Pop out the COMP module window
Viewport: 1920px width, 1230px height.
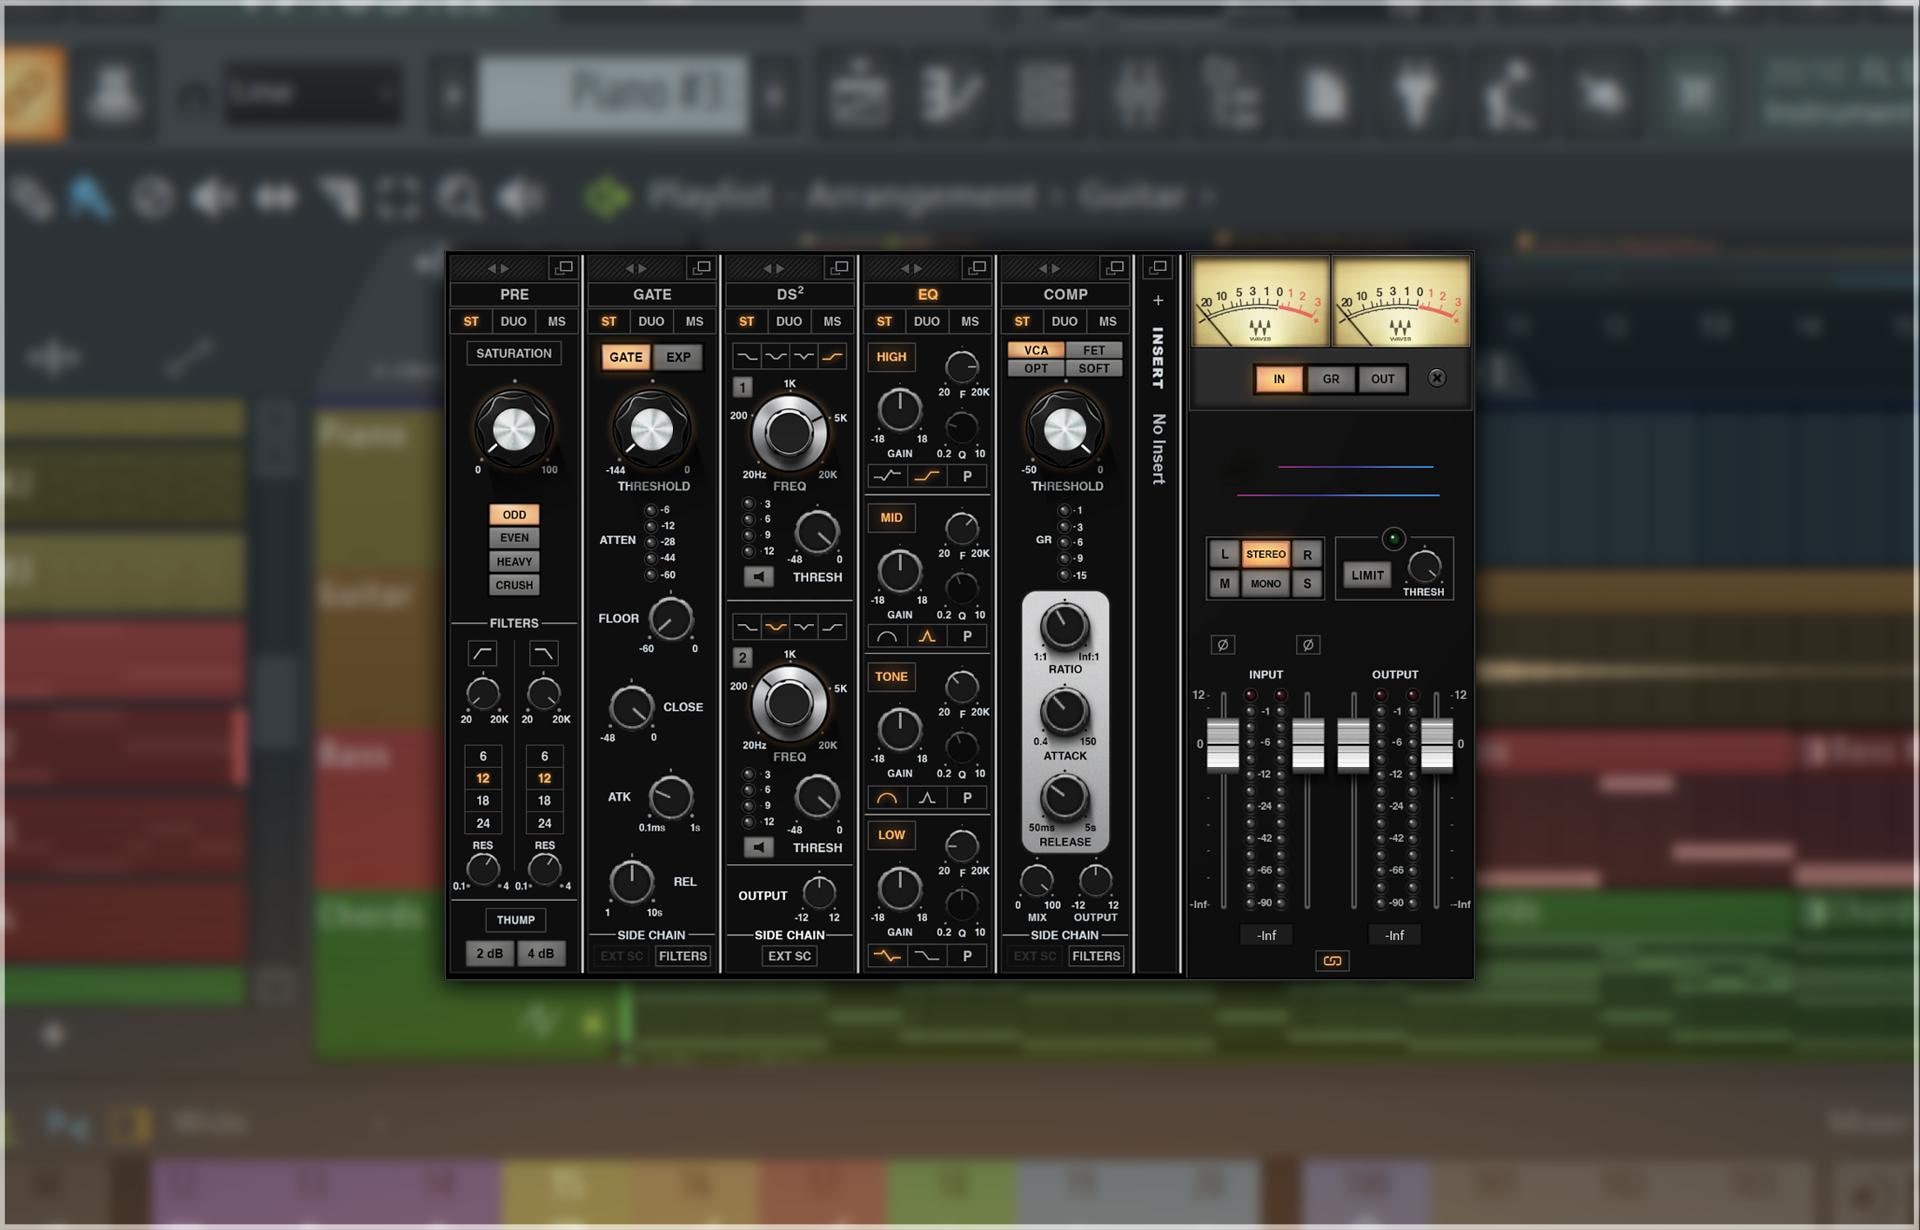(1115, 268)
